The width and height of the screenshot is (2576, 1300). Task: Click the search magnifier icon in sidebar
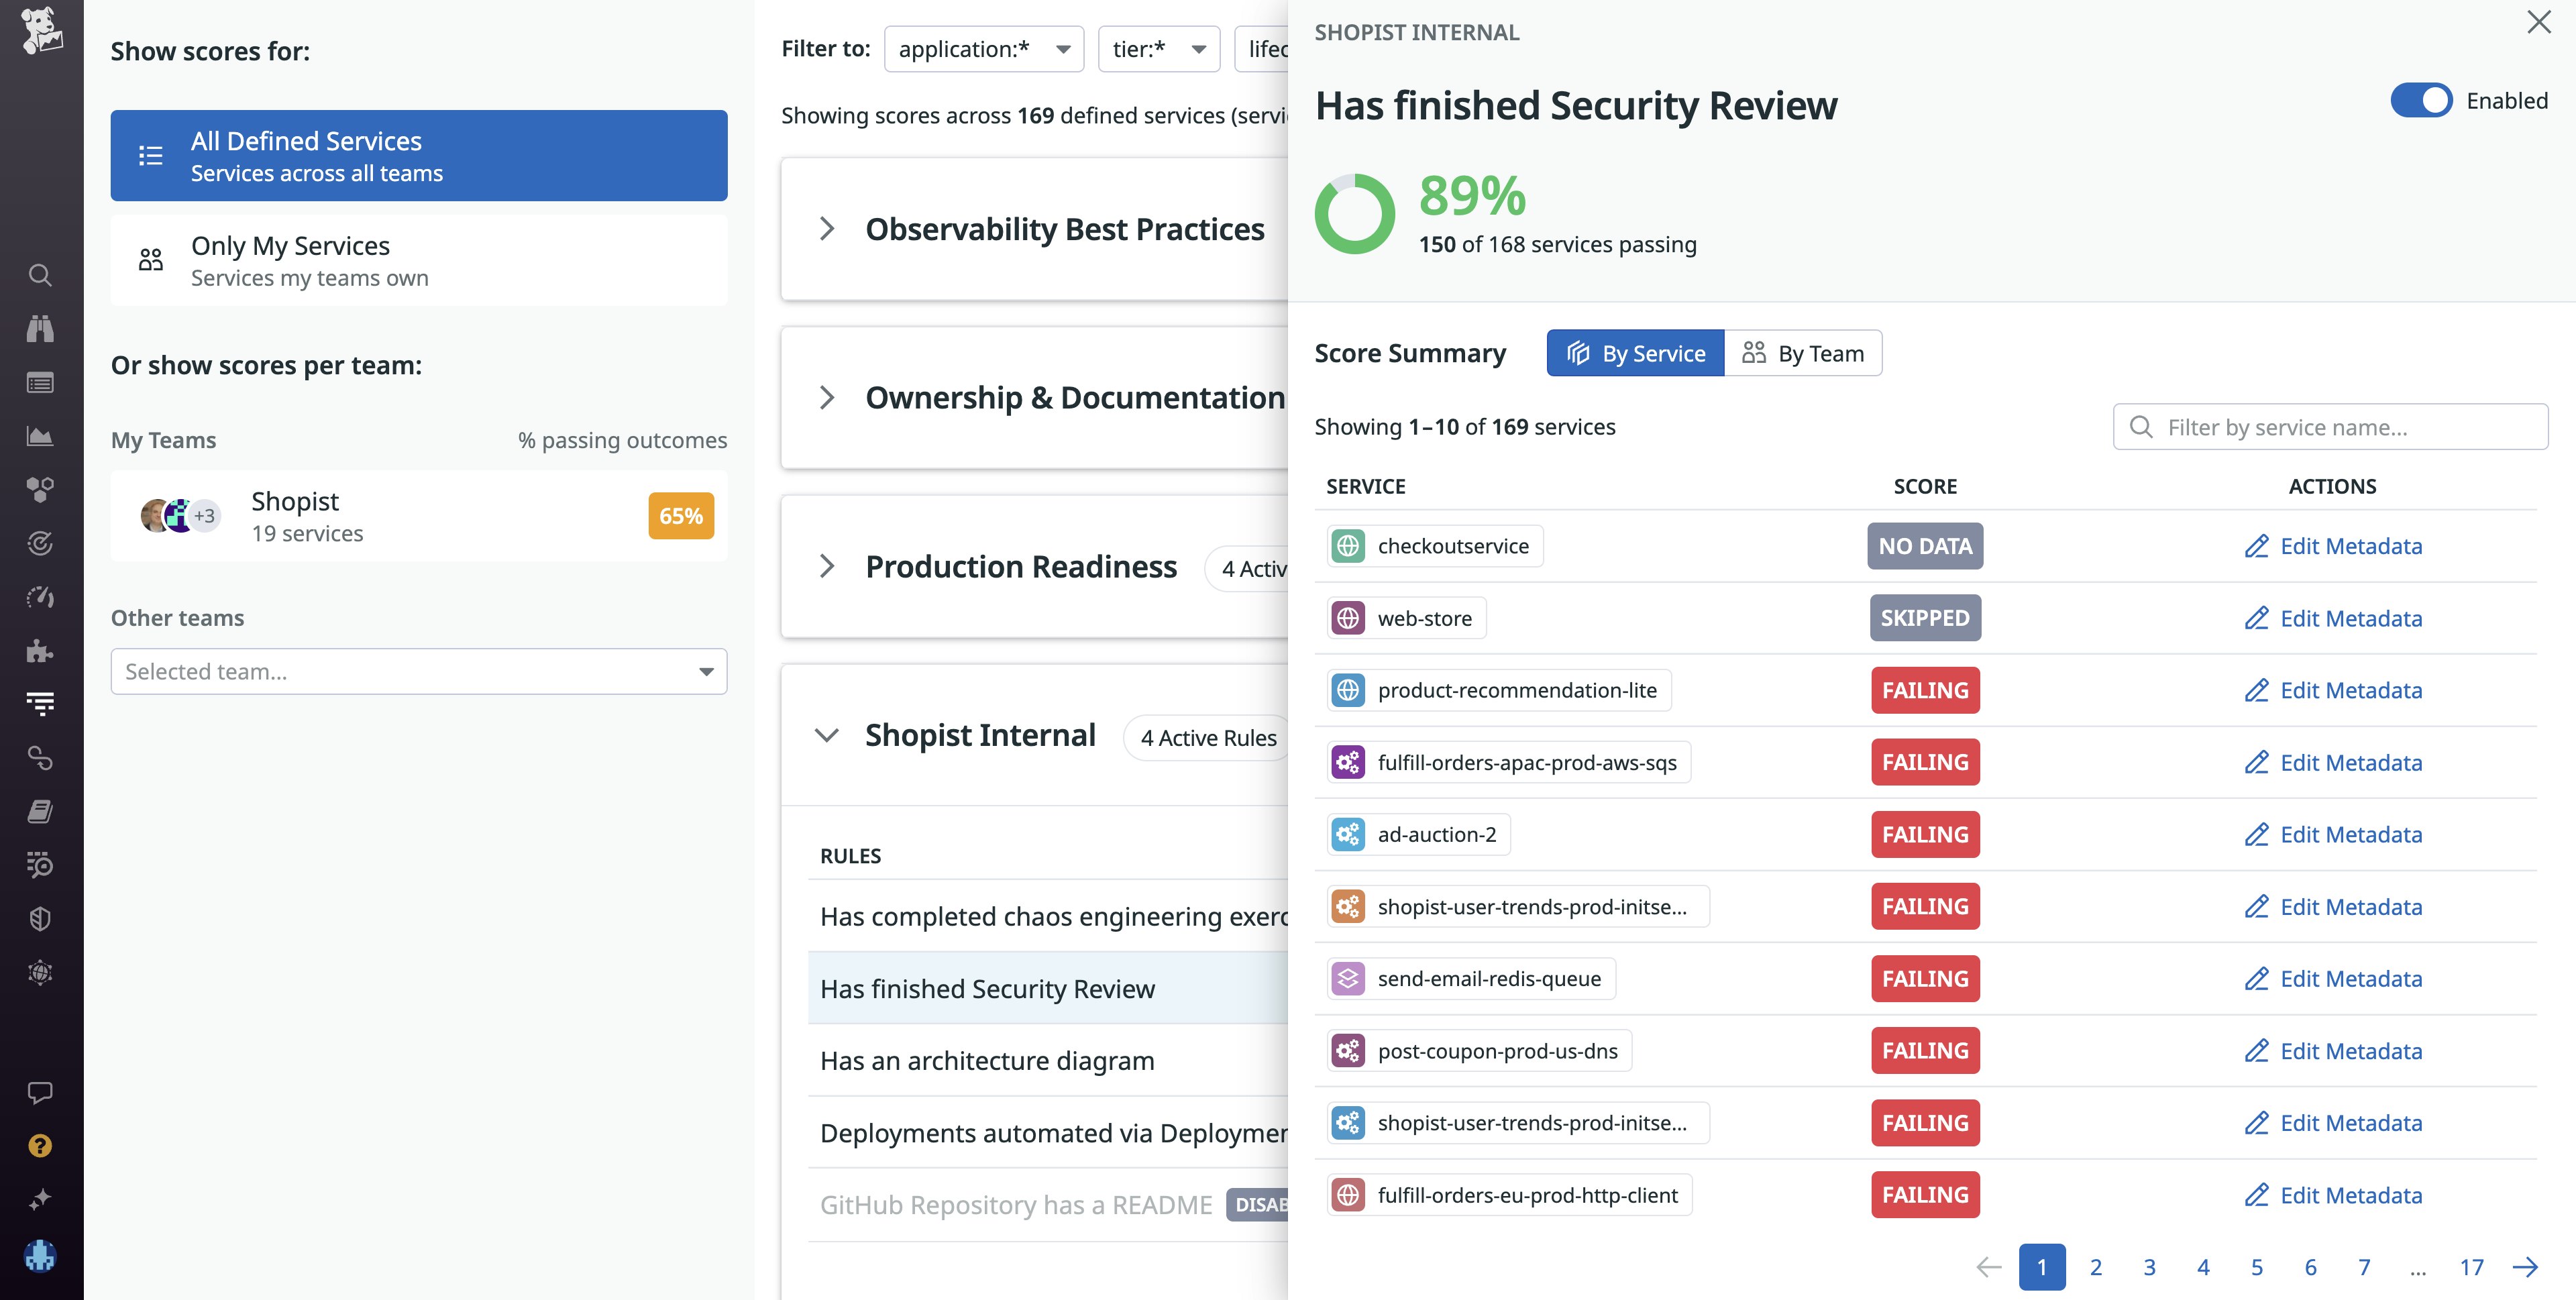pyautogui.click(x=40, y=275)
